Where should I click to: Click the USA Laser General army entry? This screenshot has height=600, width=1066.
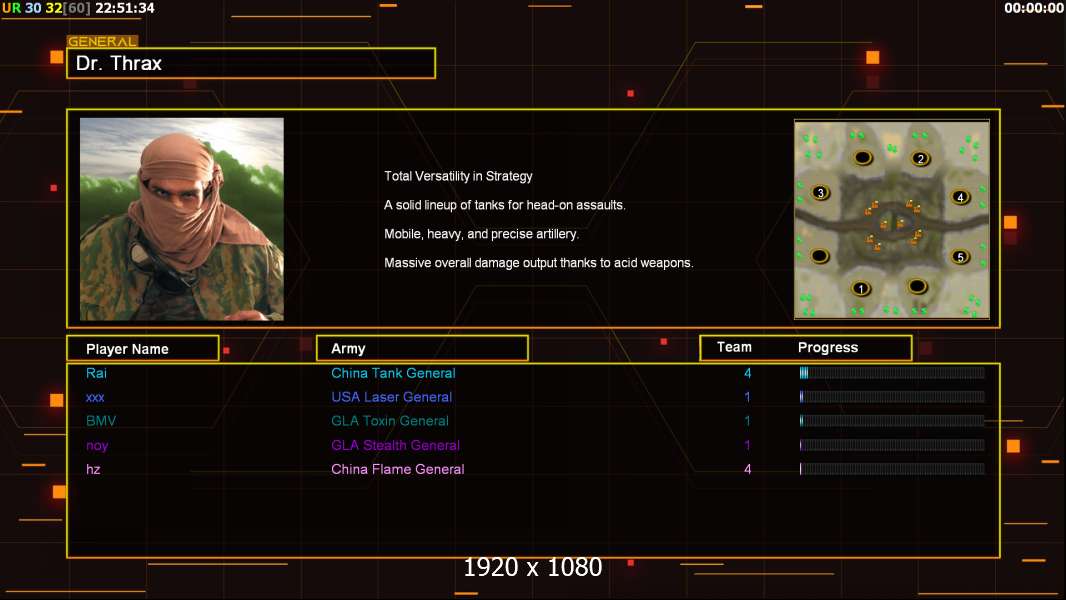[391, 397]
